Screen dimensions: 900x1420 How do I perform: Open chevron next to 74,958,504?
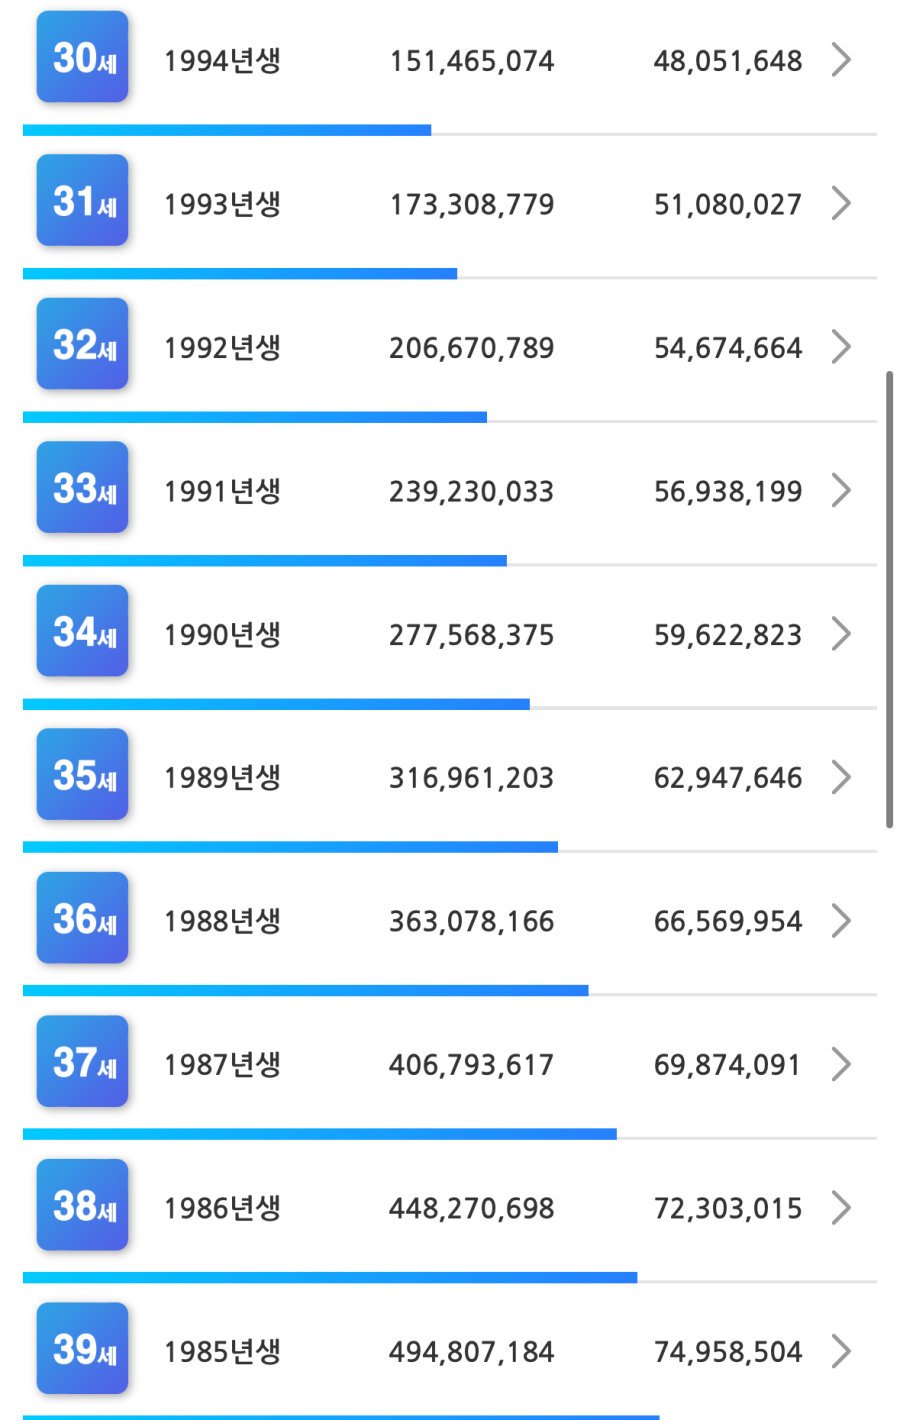pyautogui.click(x=841, y=1352)
